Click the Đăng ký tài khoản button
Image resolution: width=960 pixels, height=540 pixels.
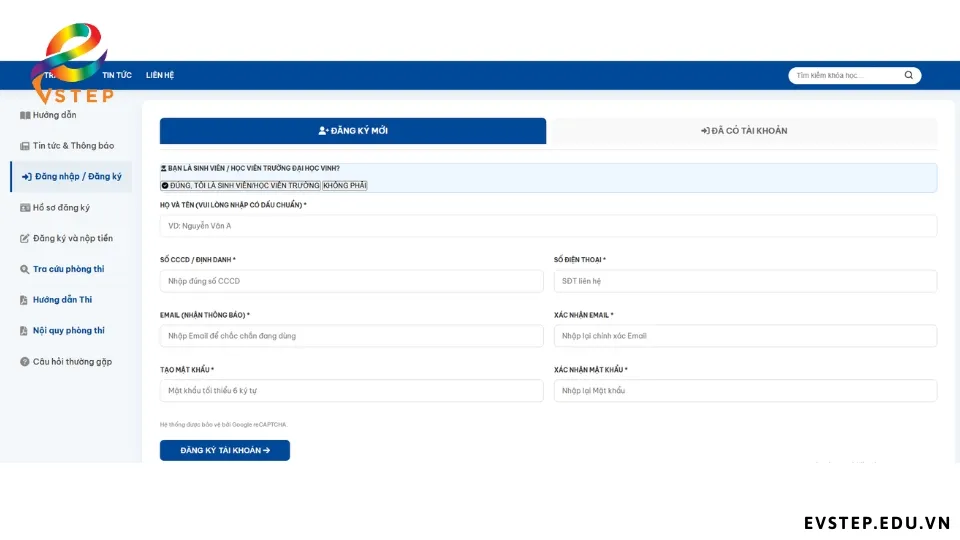225,451
